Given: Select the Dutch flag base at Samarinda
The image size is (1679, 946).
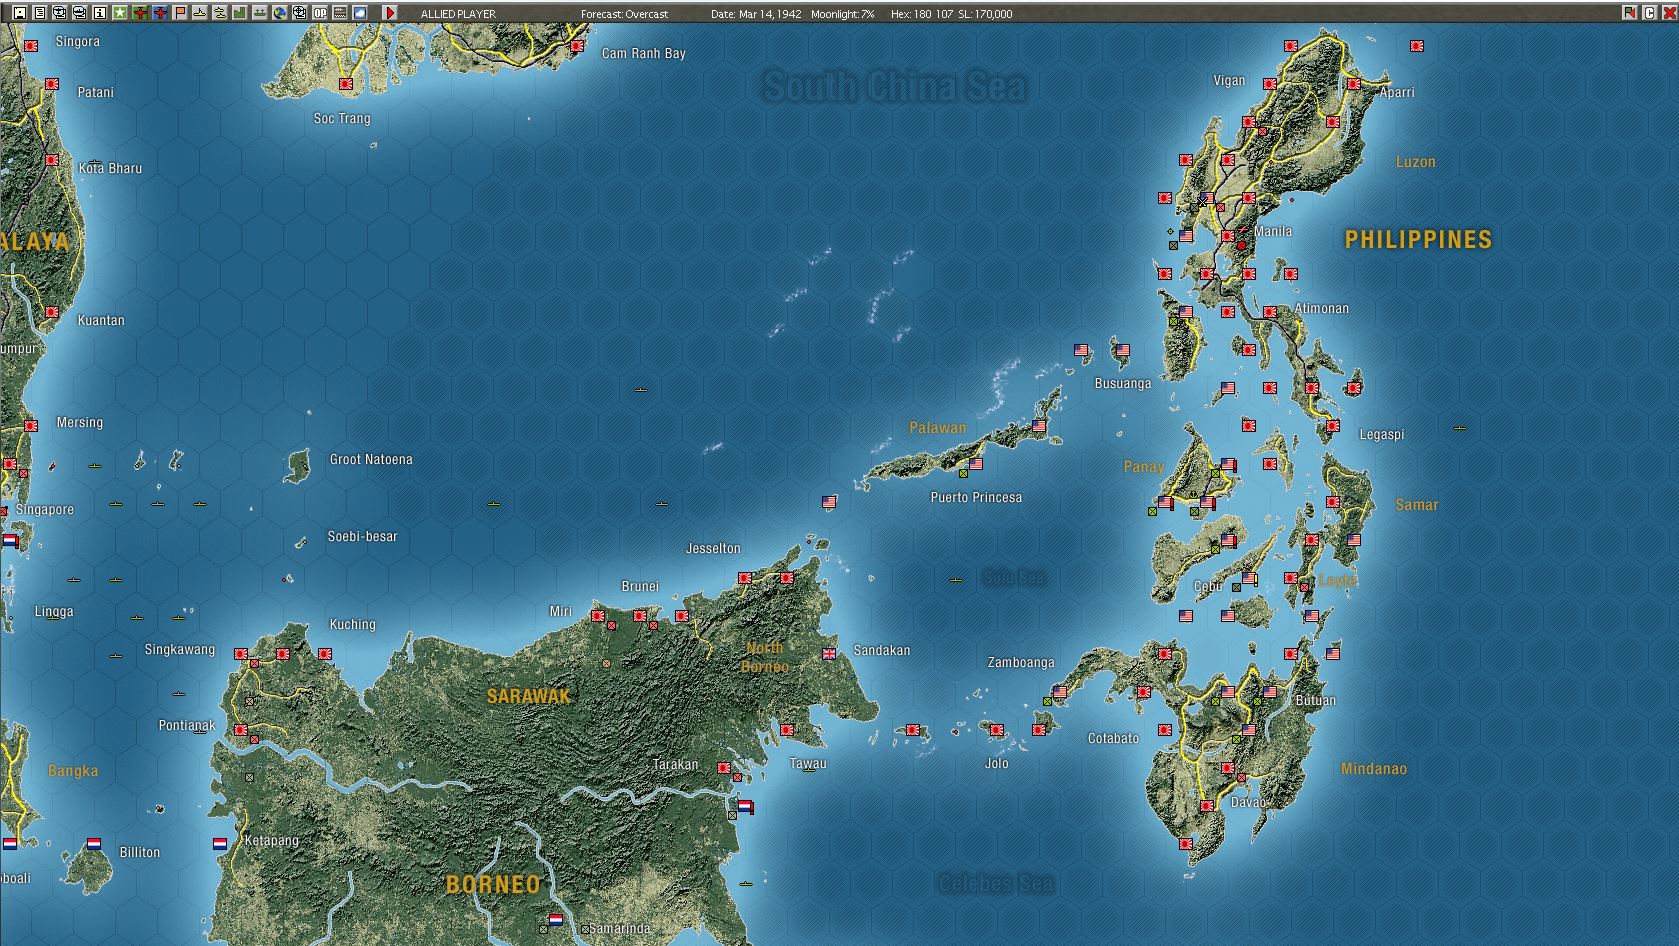Looking at the screenshot, I should tap(556, 920).
